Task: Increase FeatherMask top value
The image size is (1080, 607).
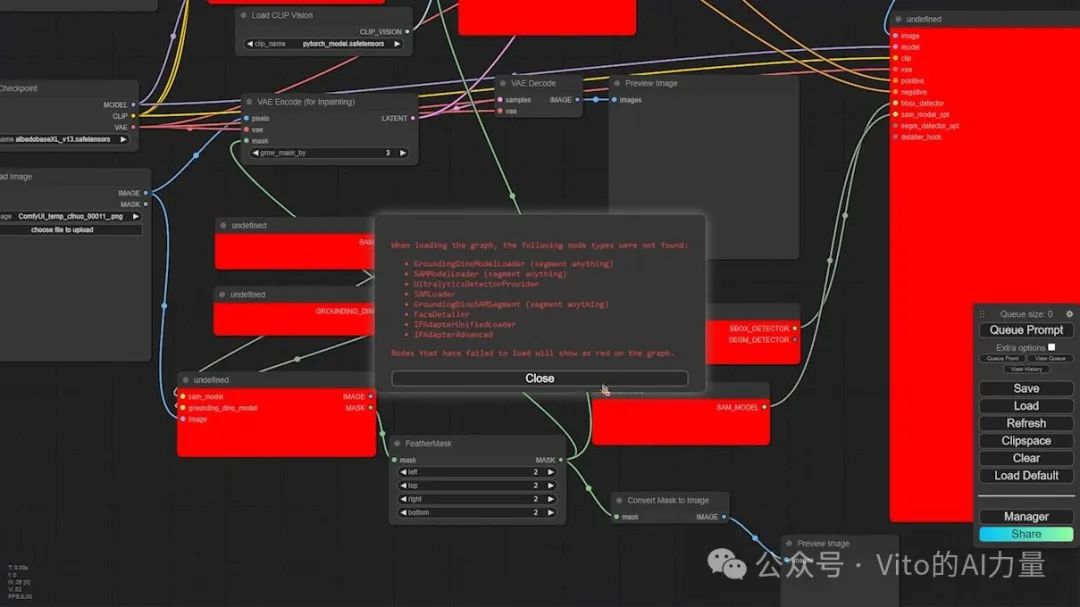Action: coord(551,486)
